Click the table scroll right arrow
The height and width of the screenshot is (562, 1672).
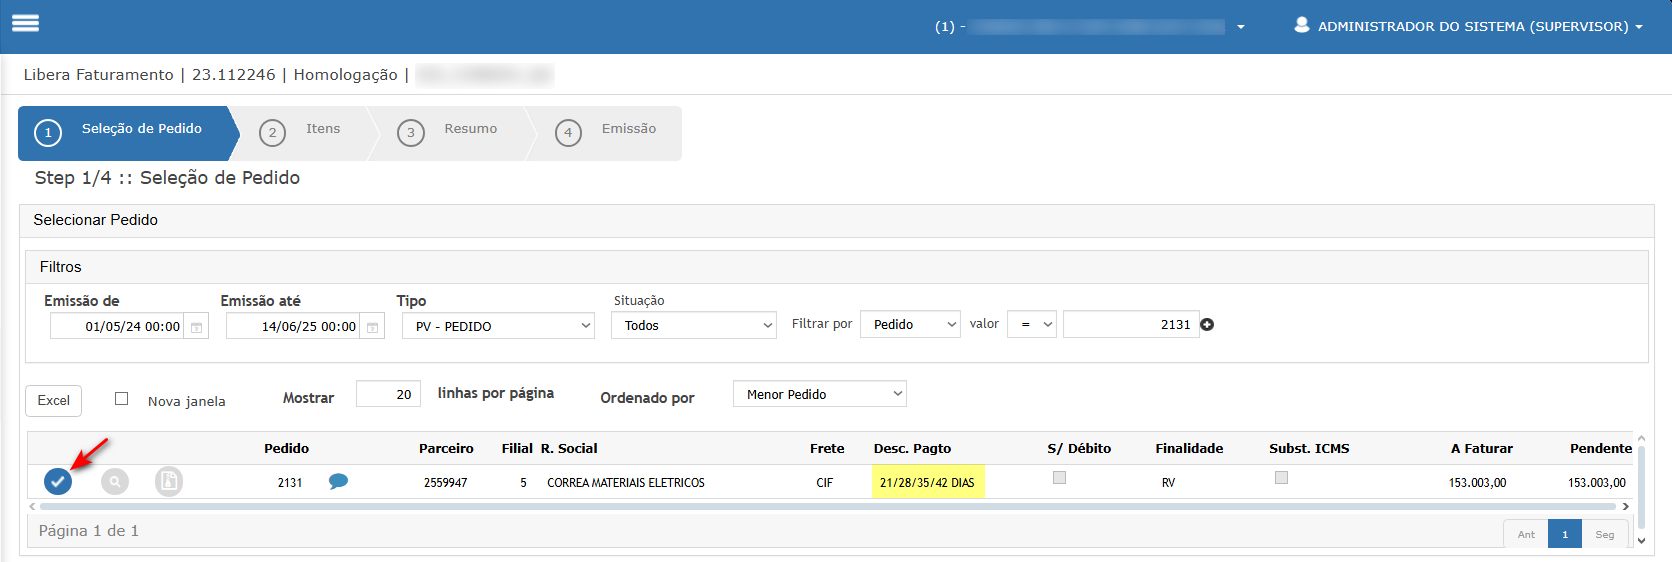click(x=1625, y=506)
